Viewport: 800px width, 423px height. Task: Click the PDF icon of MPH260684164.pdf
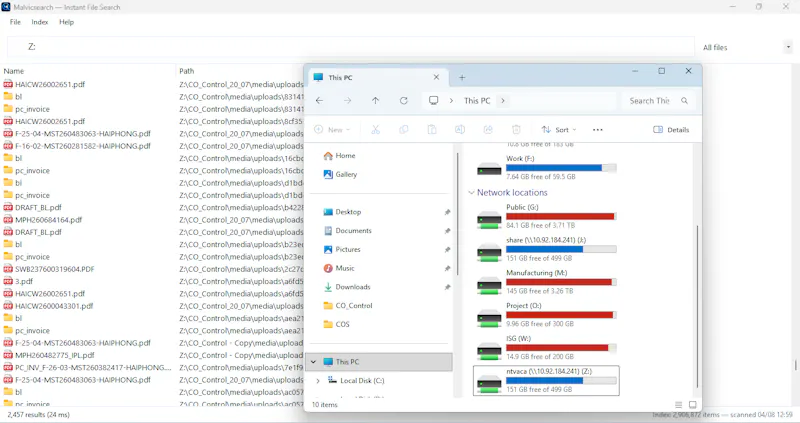coord(8,220)
